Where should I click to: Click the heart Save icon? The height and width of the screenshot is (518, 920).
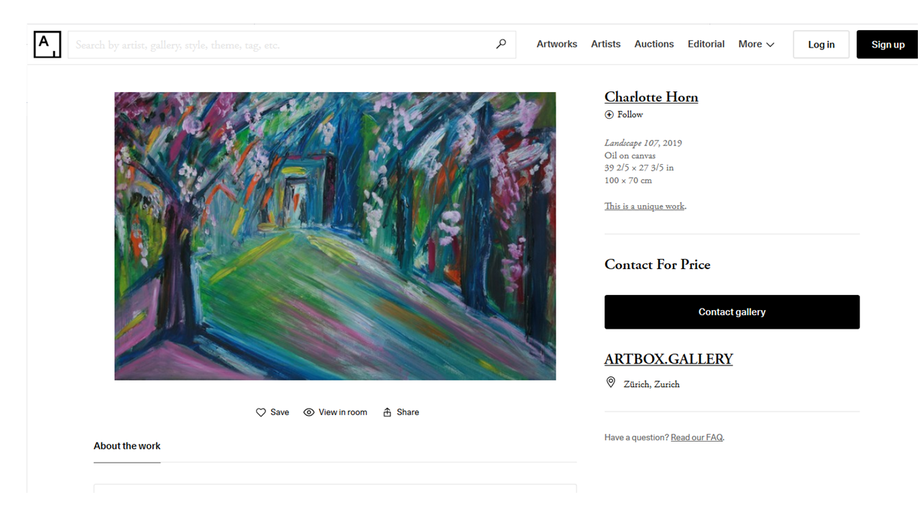pyautogui.click(x=261, y=412)
